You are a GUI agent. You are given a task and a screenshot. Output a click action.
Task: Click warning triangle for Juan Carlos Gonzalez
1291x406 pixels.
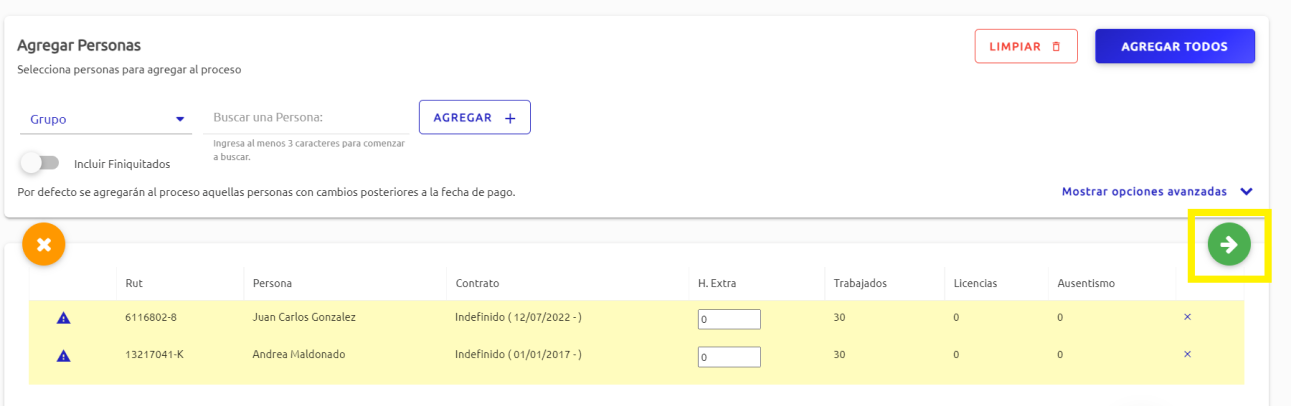tap(63, 318)
